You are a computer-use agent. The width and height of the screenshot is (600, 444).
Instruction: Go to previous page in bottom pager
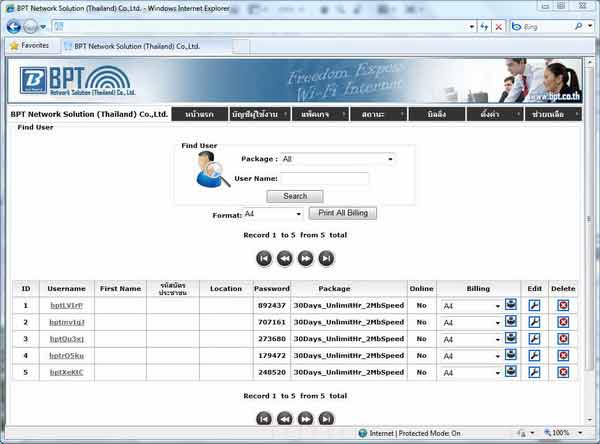[284, 419]
